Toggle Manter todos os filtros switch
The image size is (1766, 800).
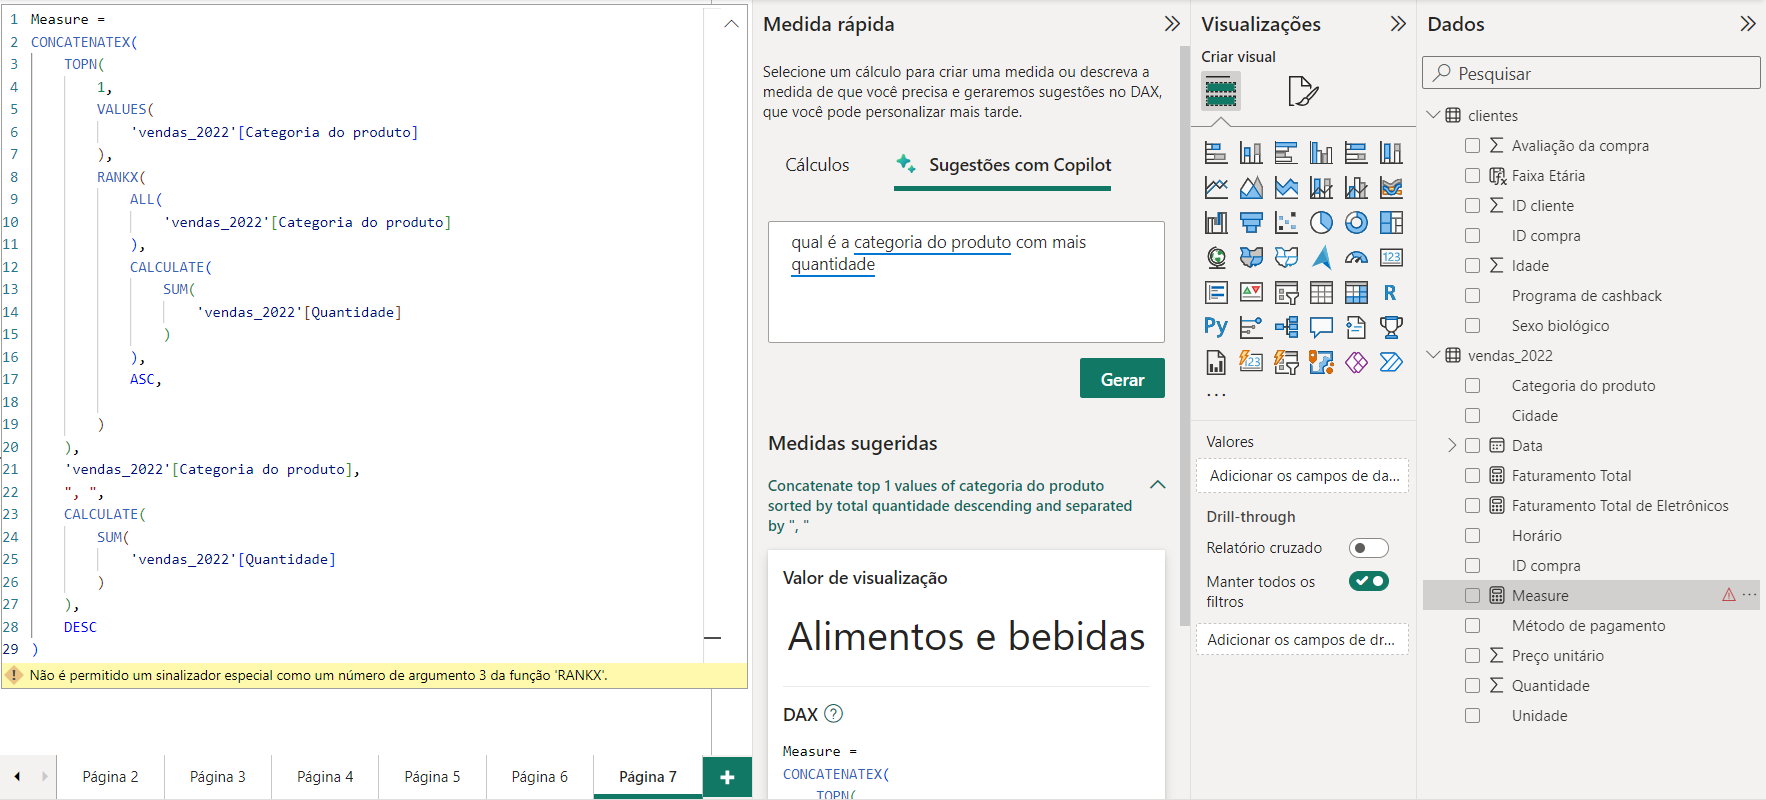tap(1368, 581)
